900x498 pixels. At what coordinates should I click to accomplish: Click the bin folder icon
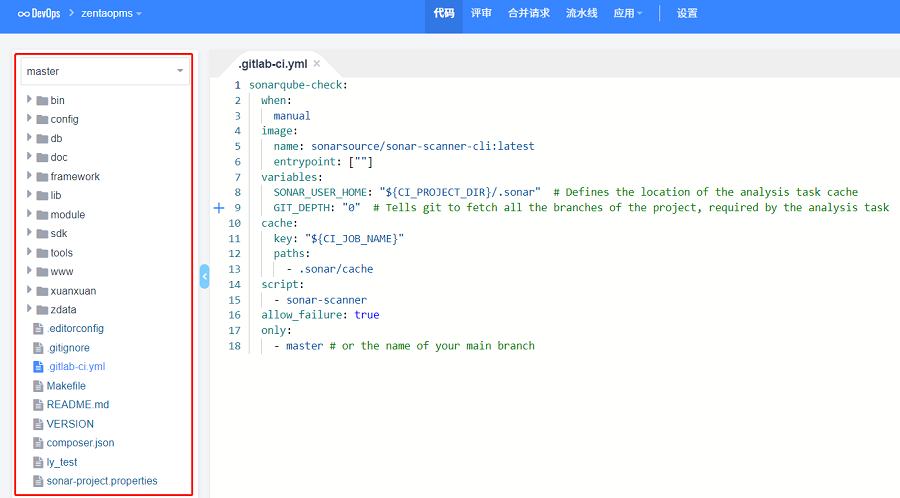pos(42,100)
